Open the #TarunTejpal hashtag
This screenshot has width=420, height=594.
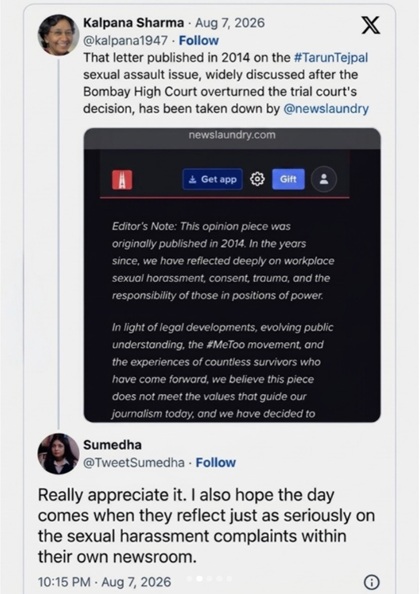point(331,58)
